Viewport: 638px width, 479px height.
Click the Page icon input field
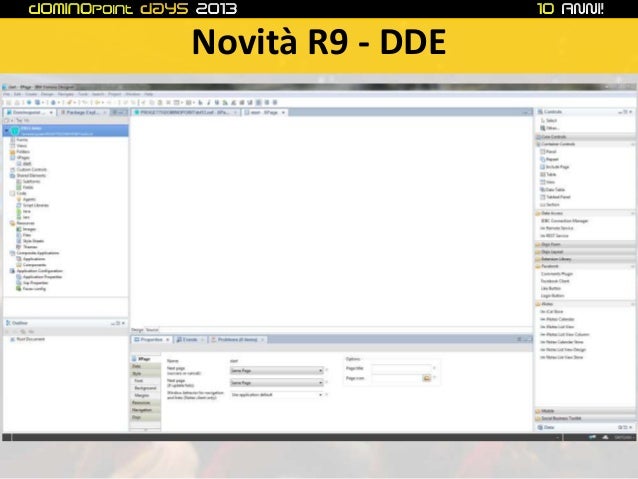coord(397,378)
